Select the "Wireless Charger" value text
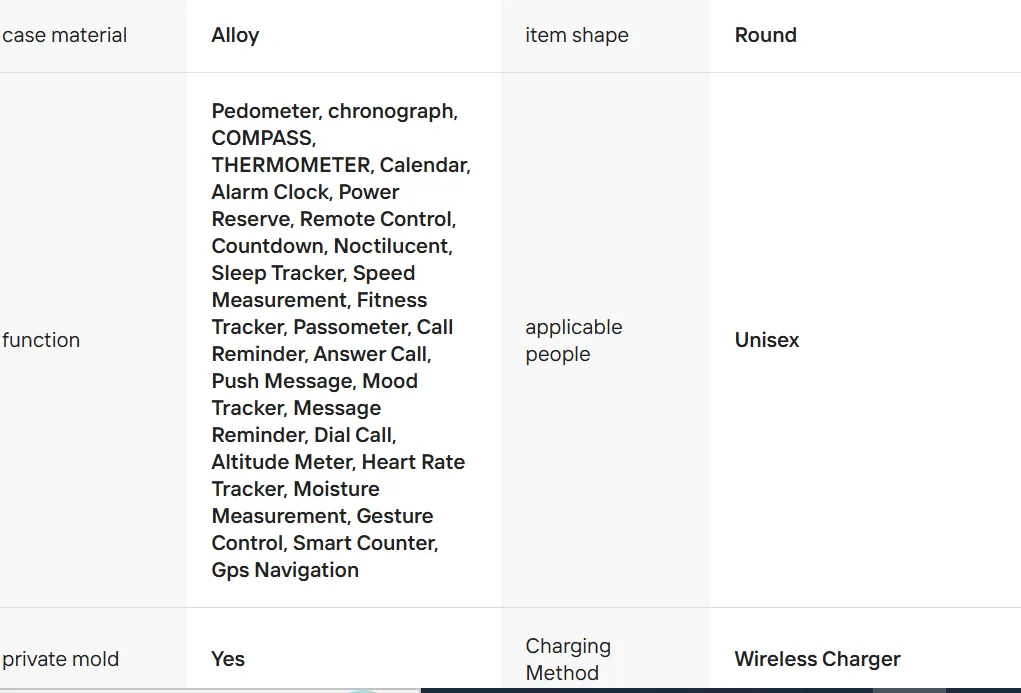Image resolution: width=1021 pixels, height=693 pixels. click(x=817, y=659)
